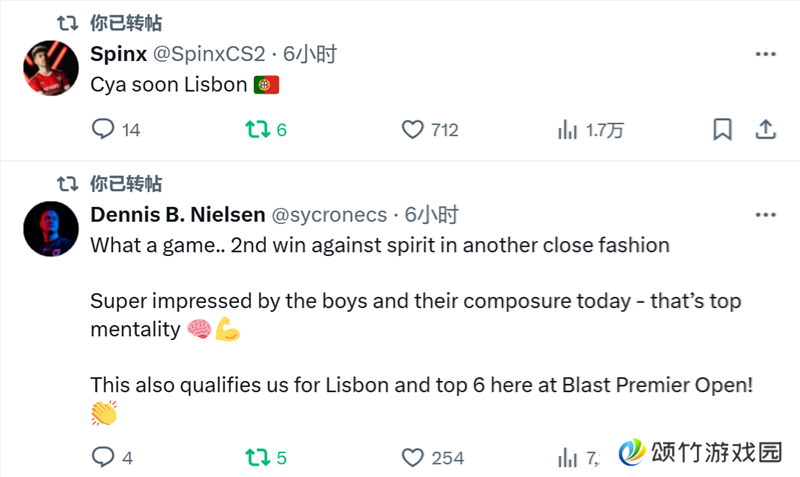Bookmark Spinx's Lisbon post

(722, 130)
